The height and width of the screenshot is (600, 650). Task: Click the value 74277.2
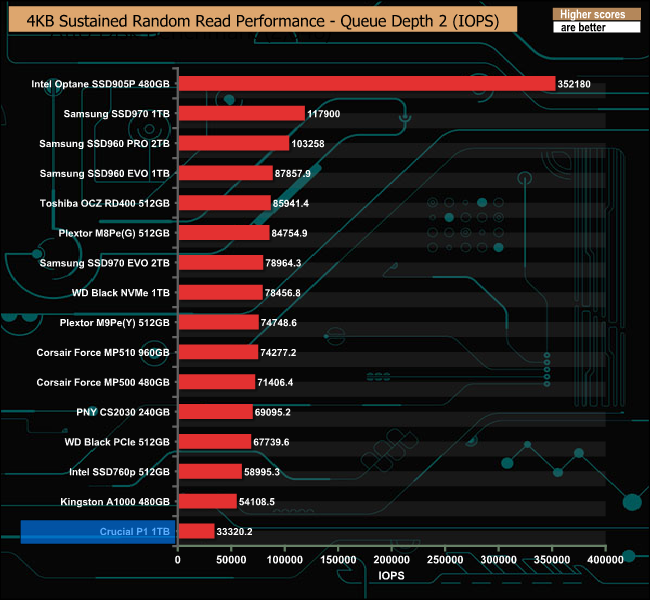pyautogui.click(x=278, y=352)
